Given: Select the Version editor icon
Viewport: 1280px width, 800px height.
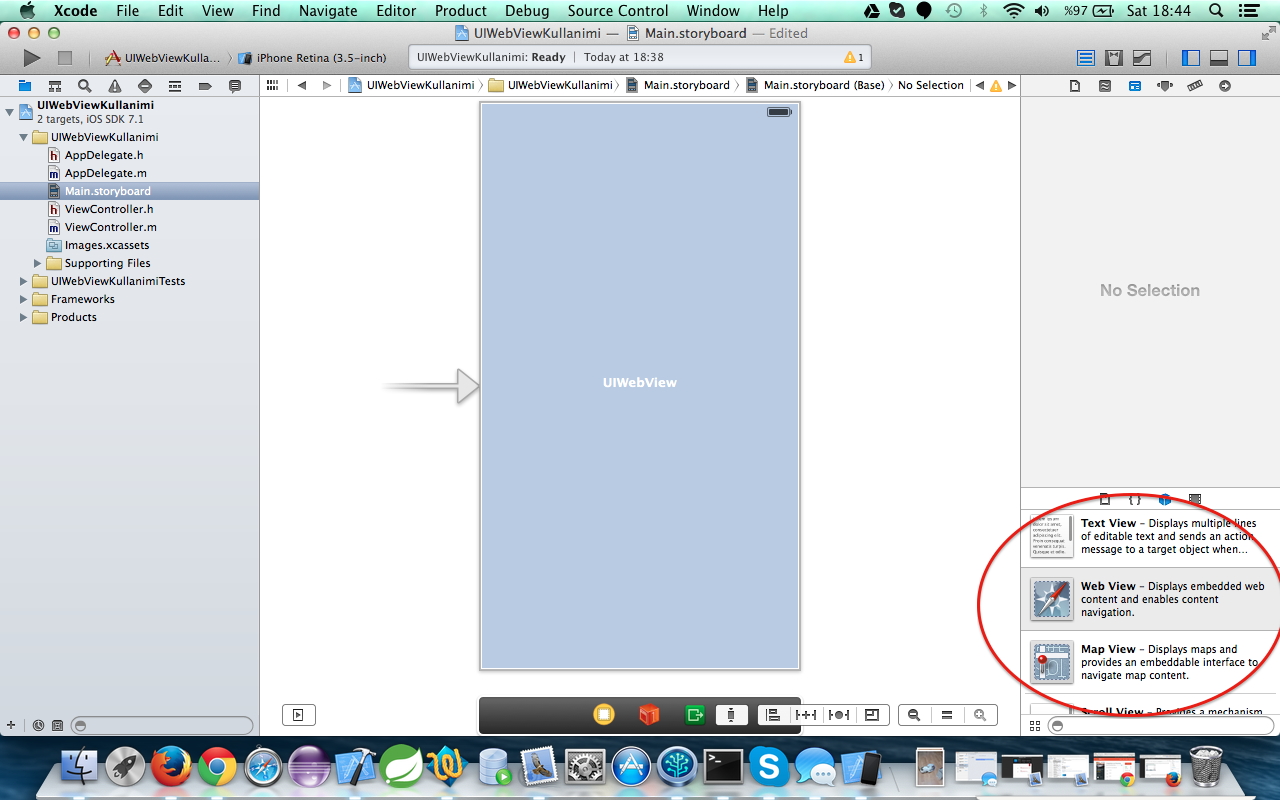Looking at the screenshot, I should point(1142,58).
